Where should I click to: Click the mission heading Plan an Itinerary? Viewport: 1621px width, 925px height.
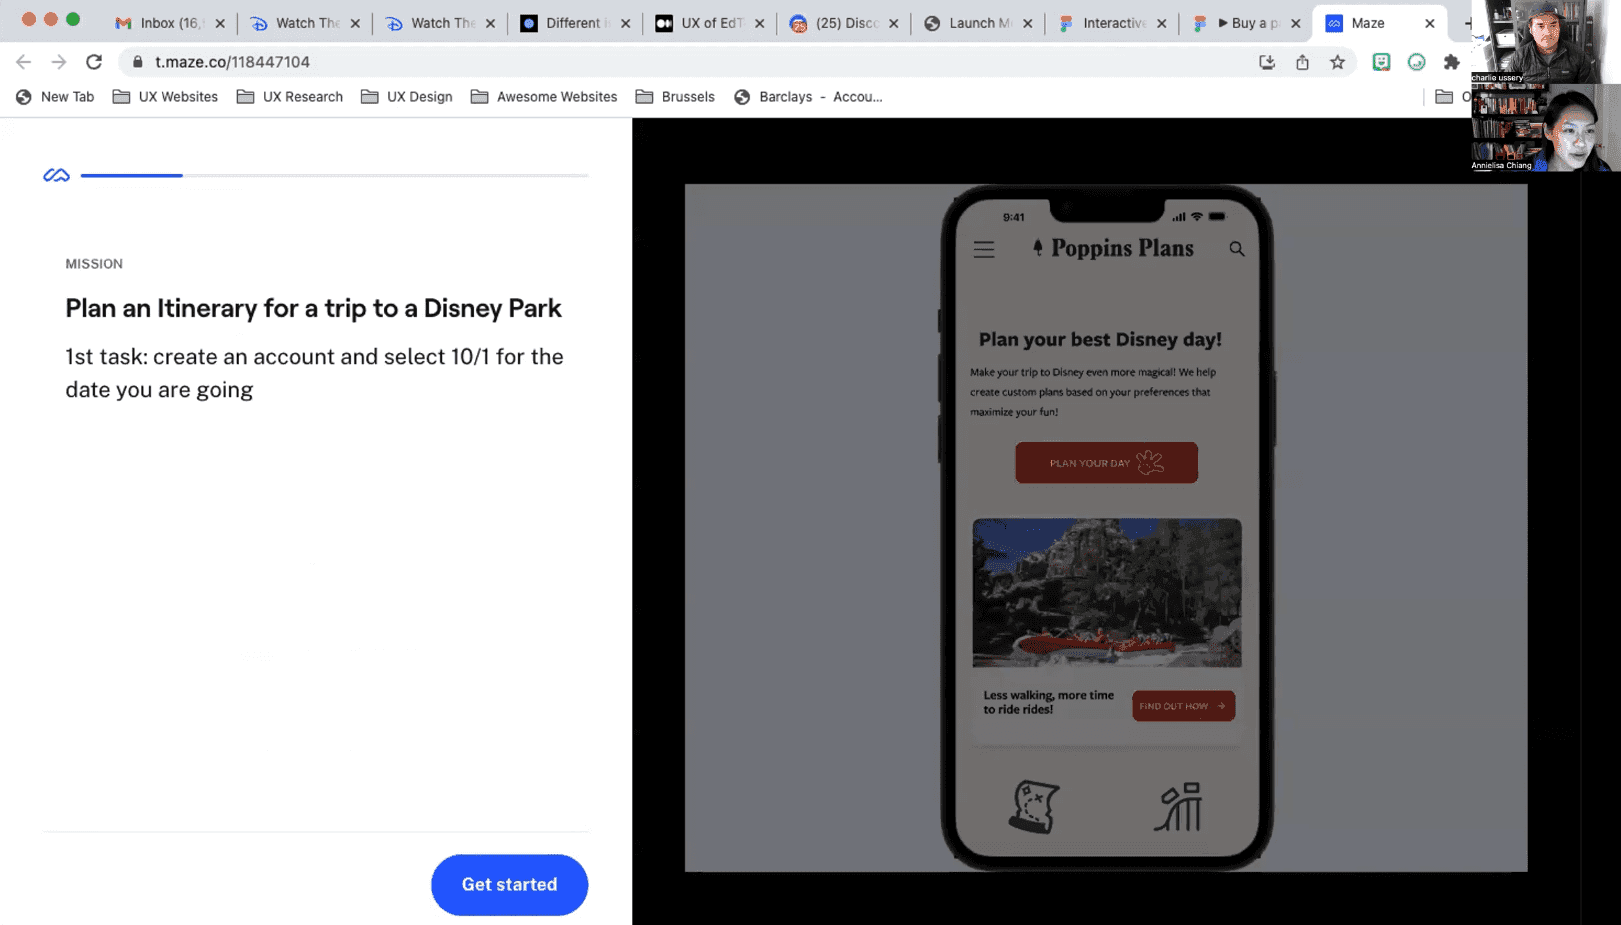coord(313,308)
